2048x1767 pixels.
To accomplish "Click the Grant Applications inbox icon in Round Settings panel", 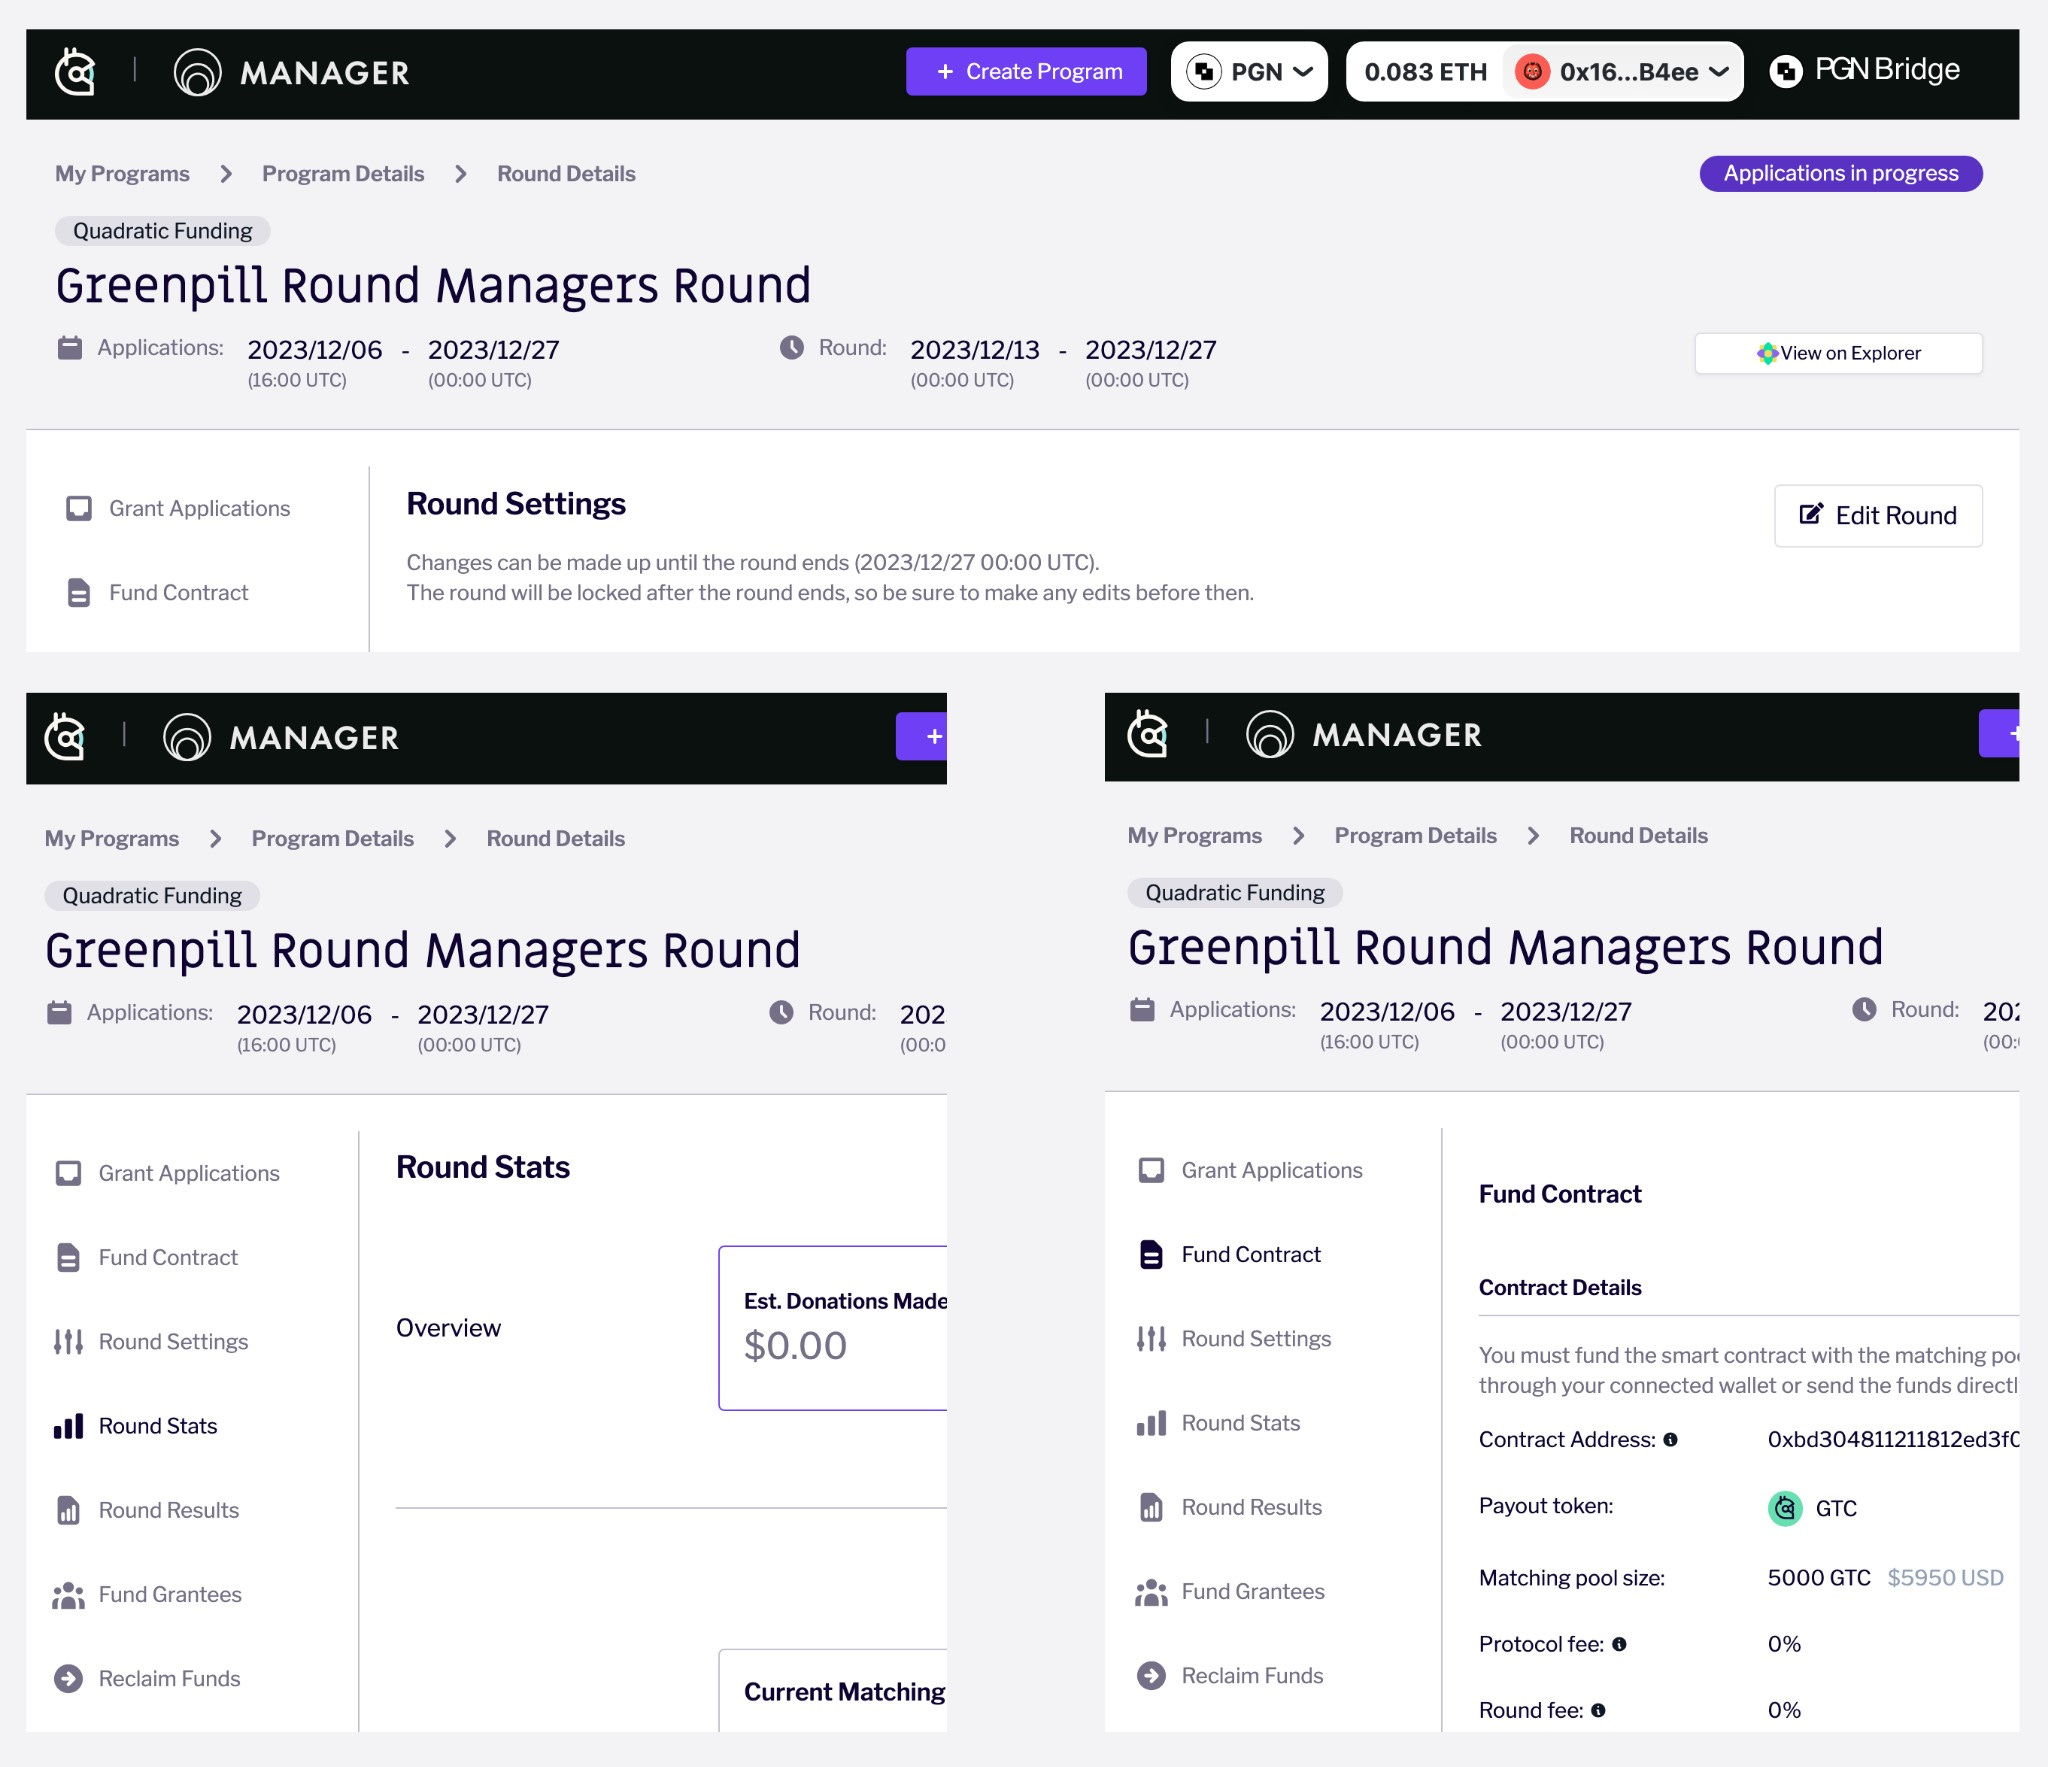I will (79, 508).
